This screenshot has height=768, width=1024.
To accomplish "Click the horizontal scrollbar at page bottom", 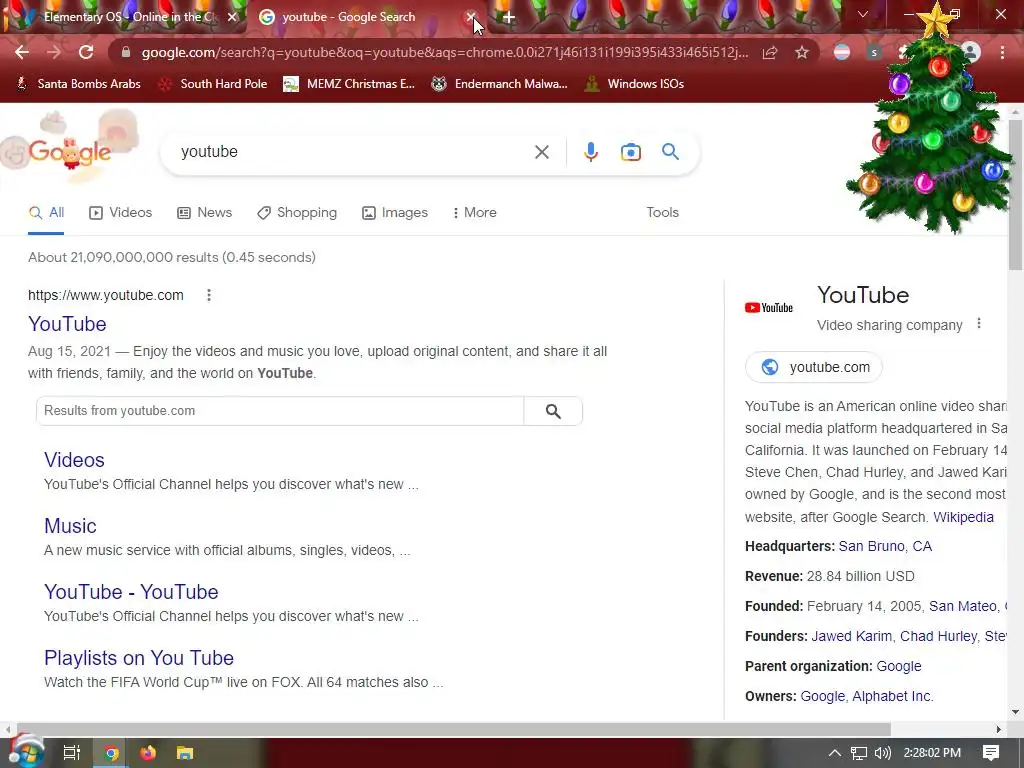I will tap(453, 729).
